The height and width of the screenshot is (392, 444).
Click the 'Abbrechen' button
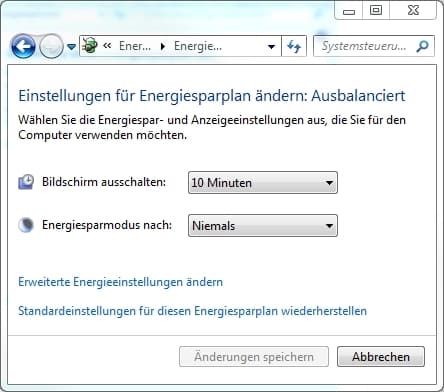[381, 357]
